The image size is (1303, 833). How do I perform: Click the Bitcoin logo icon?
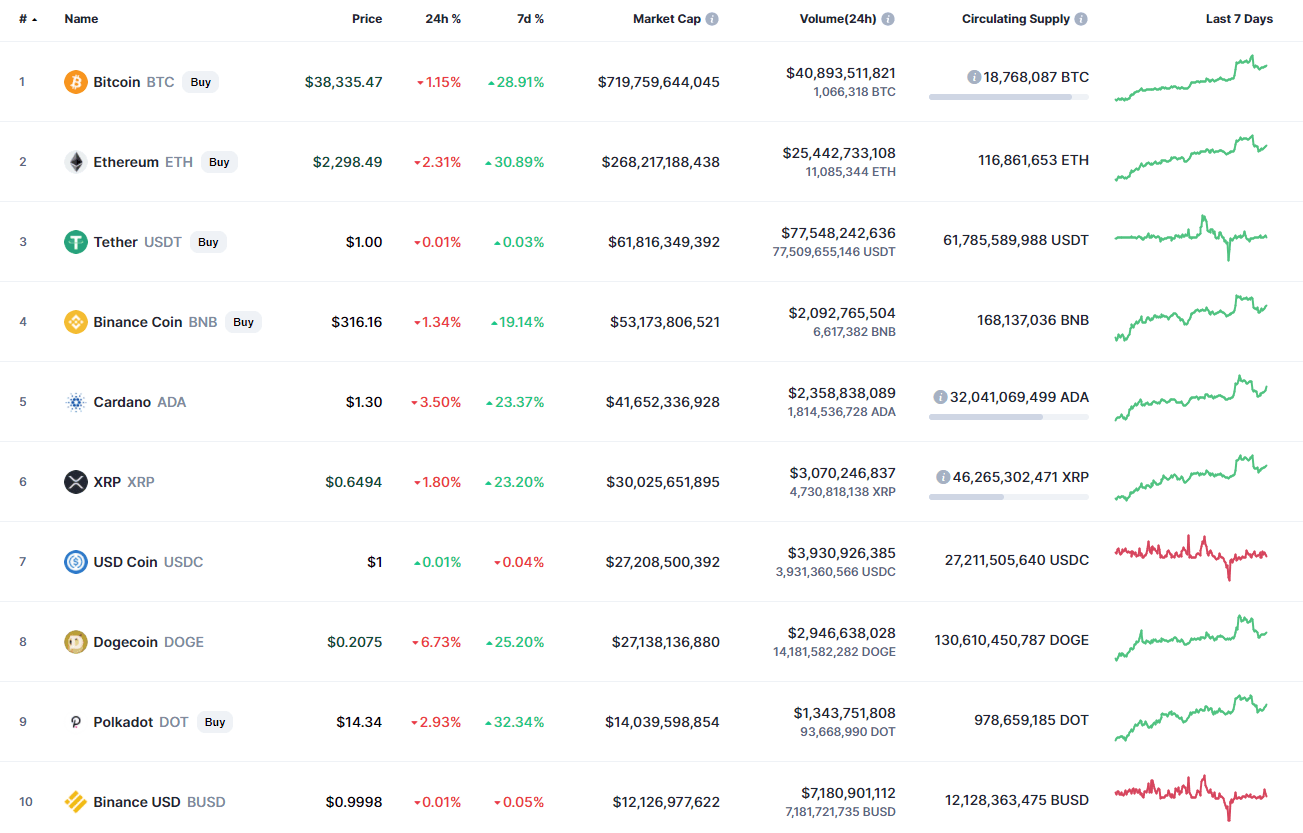click(x=76, y=82)
